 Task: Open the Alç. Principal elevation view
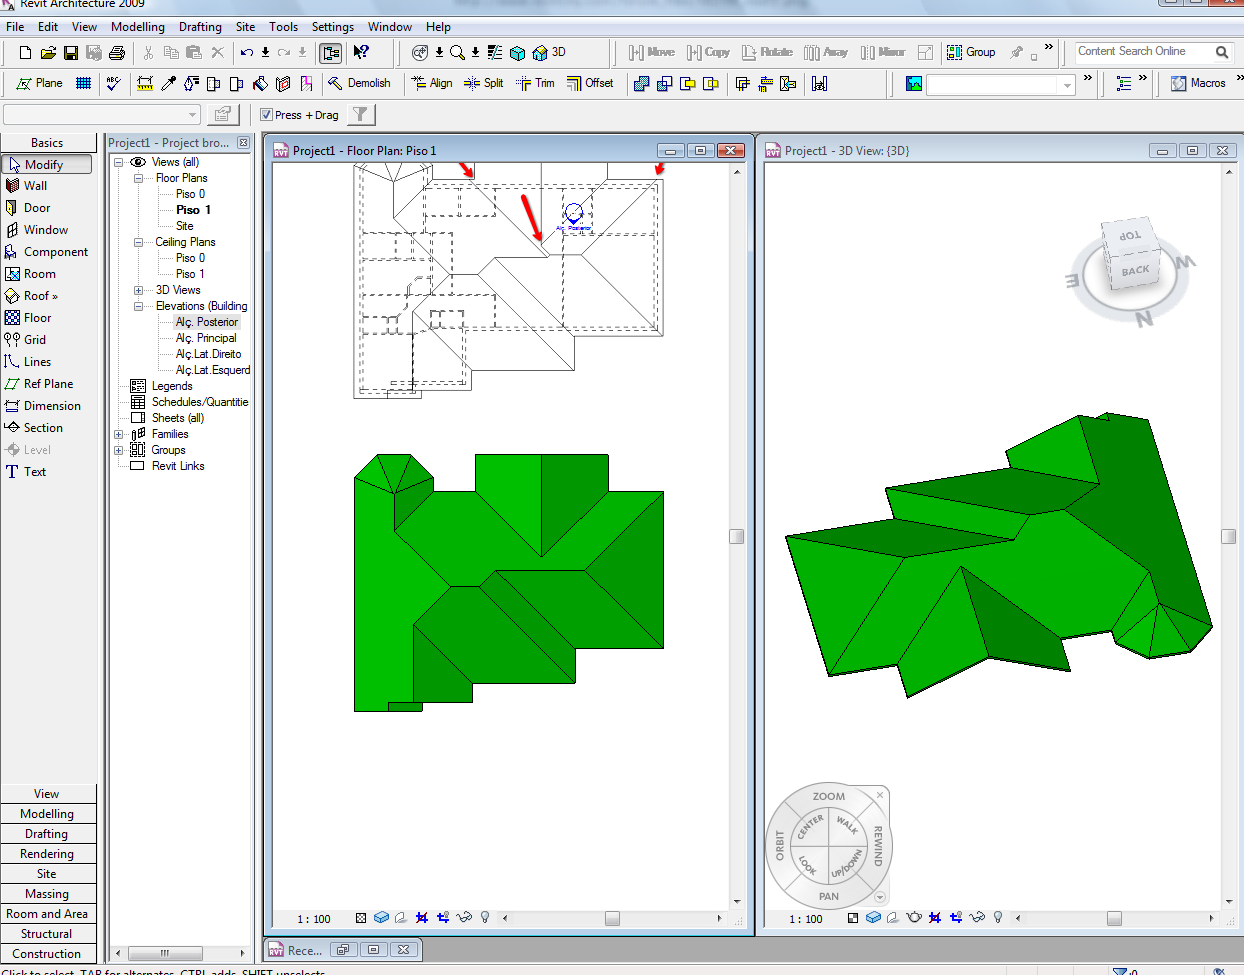click(206, 338)
